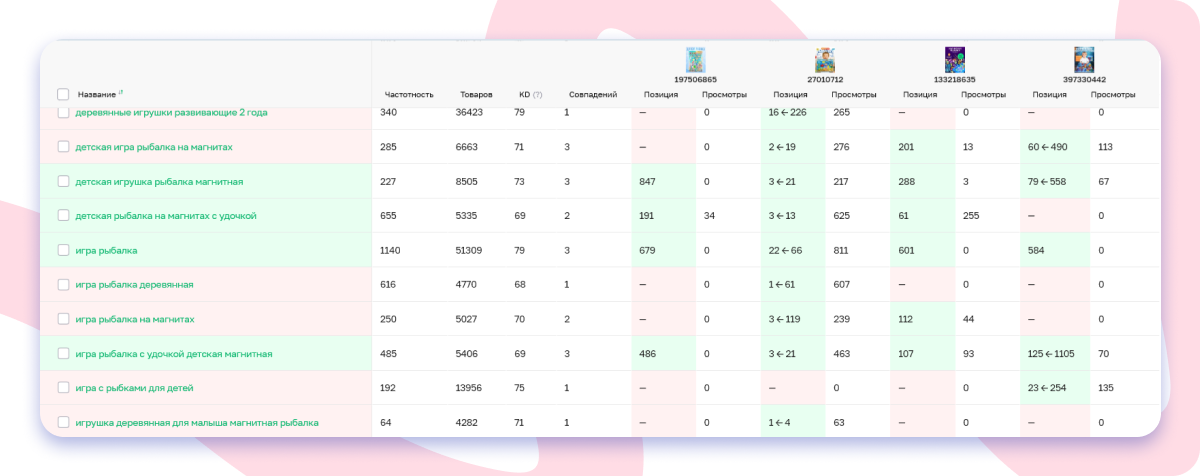Viewport: 1200px width, 476px height.
Task: Click product thumbnail for item 133218635
Action: click(x=955, y=60)
